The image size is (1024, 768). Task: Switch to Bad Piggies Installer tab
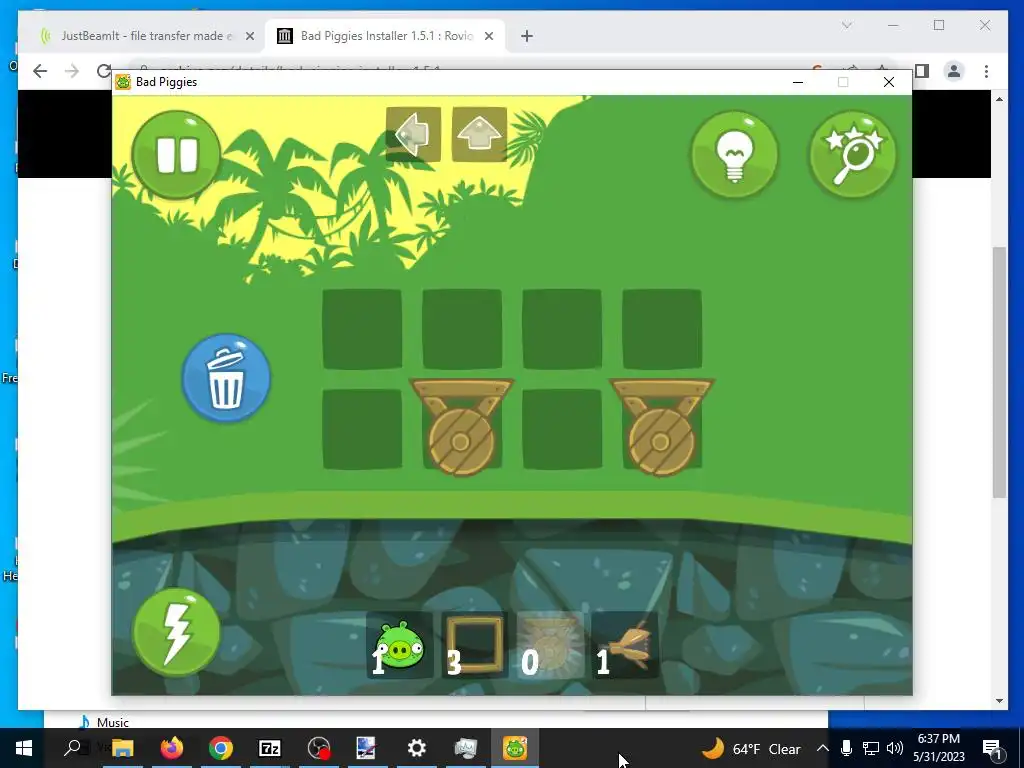coord(387,36)
